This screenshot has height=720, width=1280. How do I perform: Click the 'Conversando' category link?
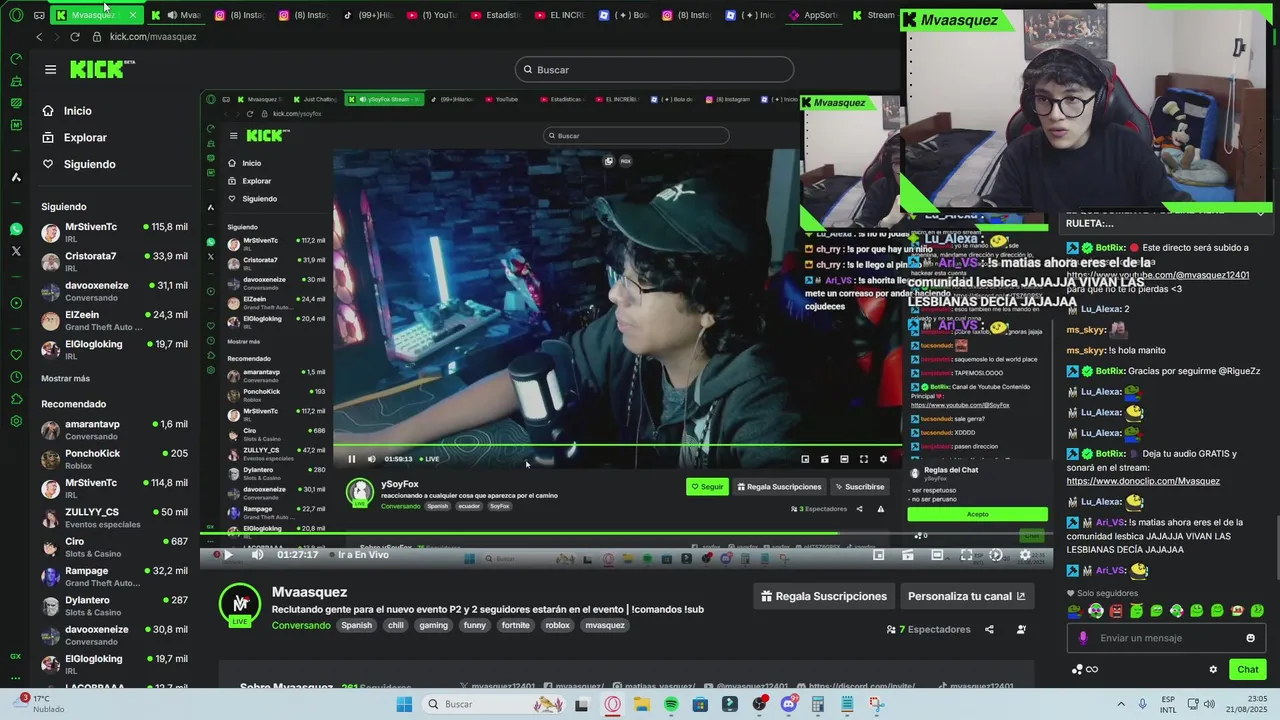301,625
